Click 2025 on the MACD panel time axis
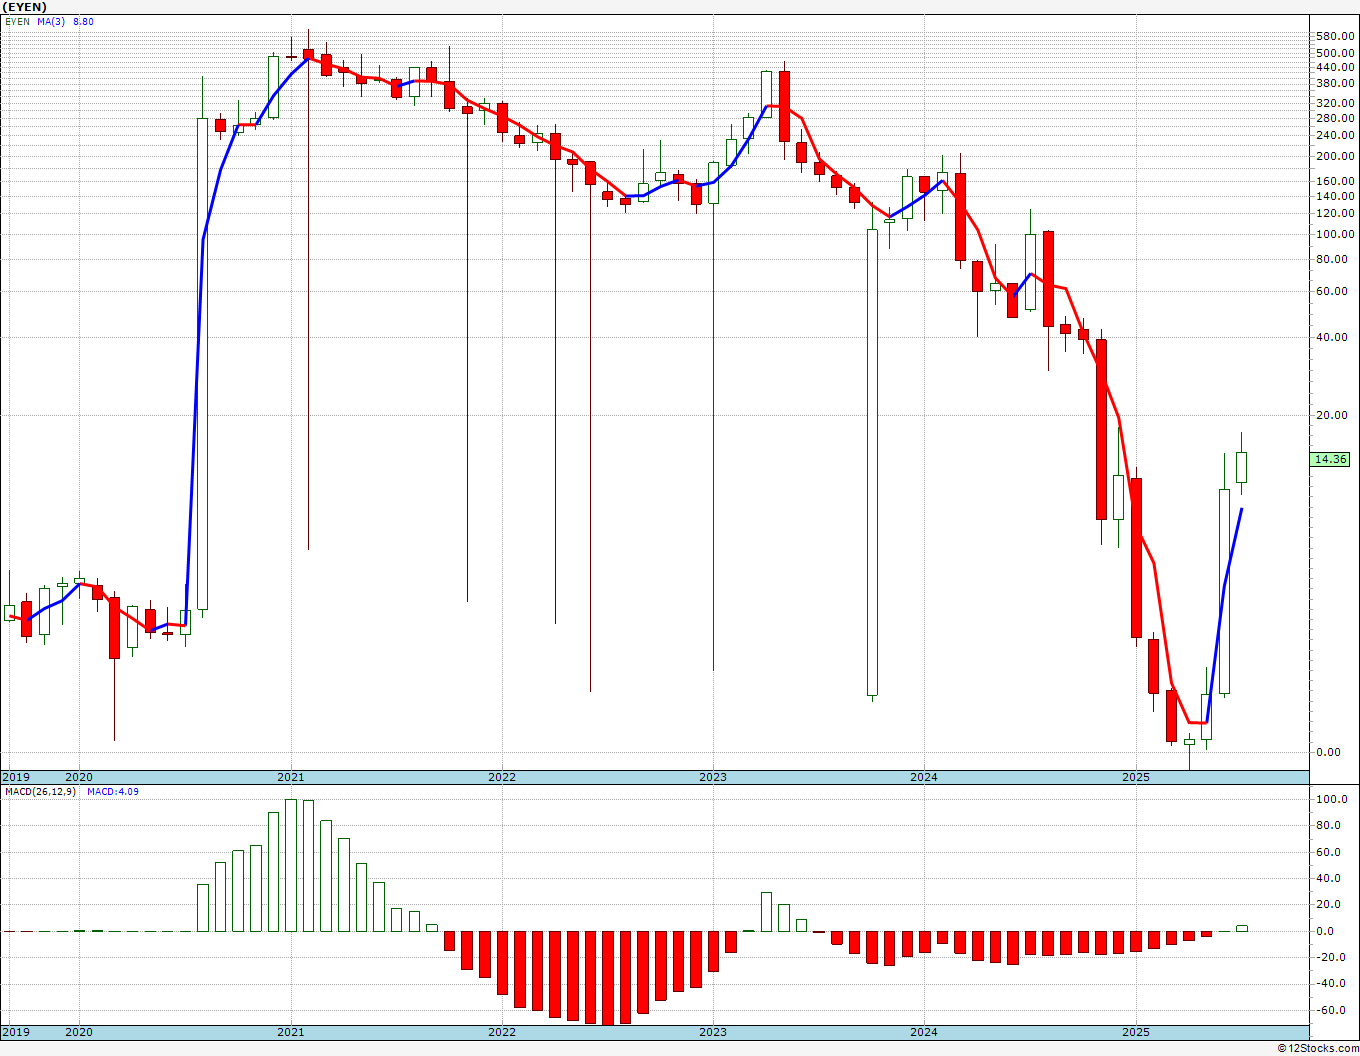The width and height of the screenshot is (1360, 1056). click(x=1136, y=1032)
